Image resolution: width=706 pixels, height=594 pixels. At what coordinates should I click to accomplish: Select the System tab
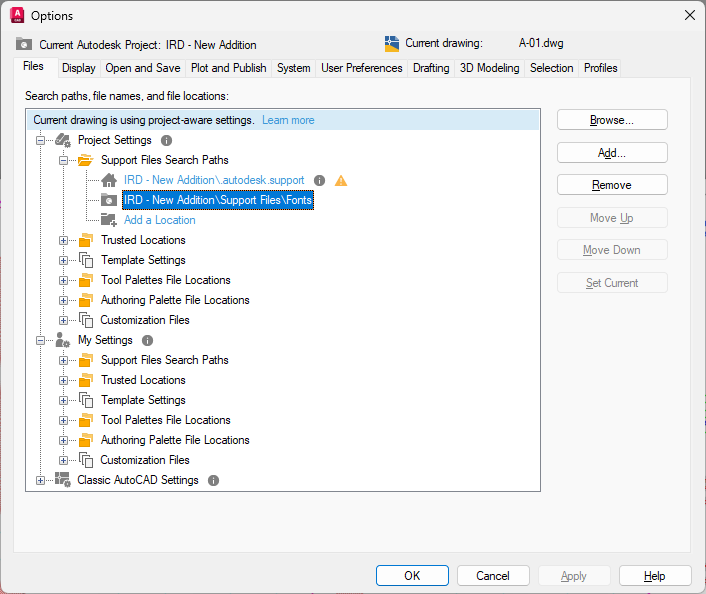294,68
